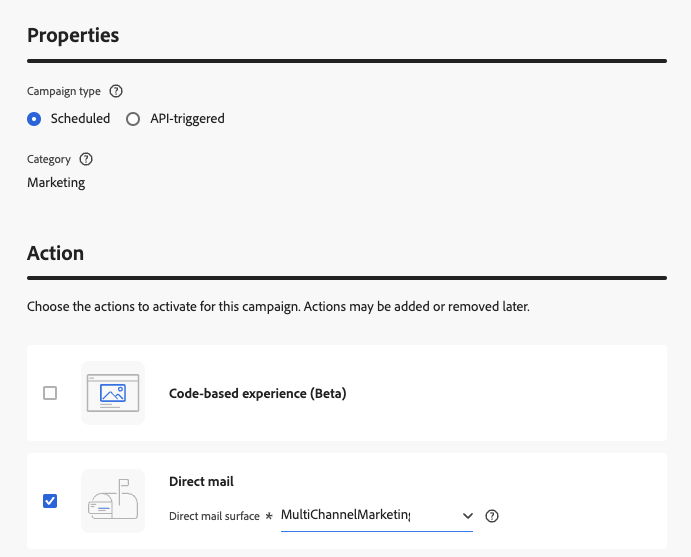Click the Code-based experience (Beta) title

[x=258, y=393]
